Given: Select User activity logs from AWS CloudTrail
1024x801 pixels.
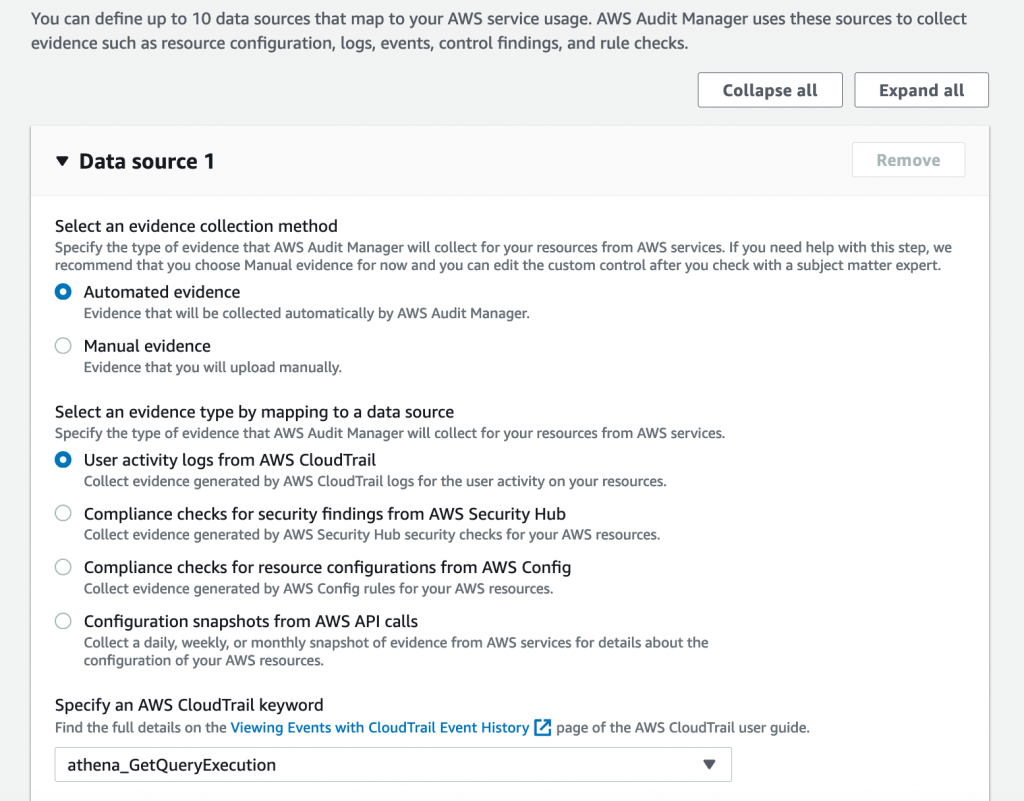Looking at the screenshot, I should point(63,460).
